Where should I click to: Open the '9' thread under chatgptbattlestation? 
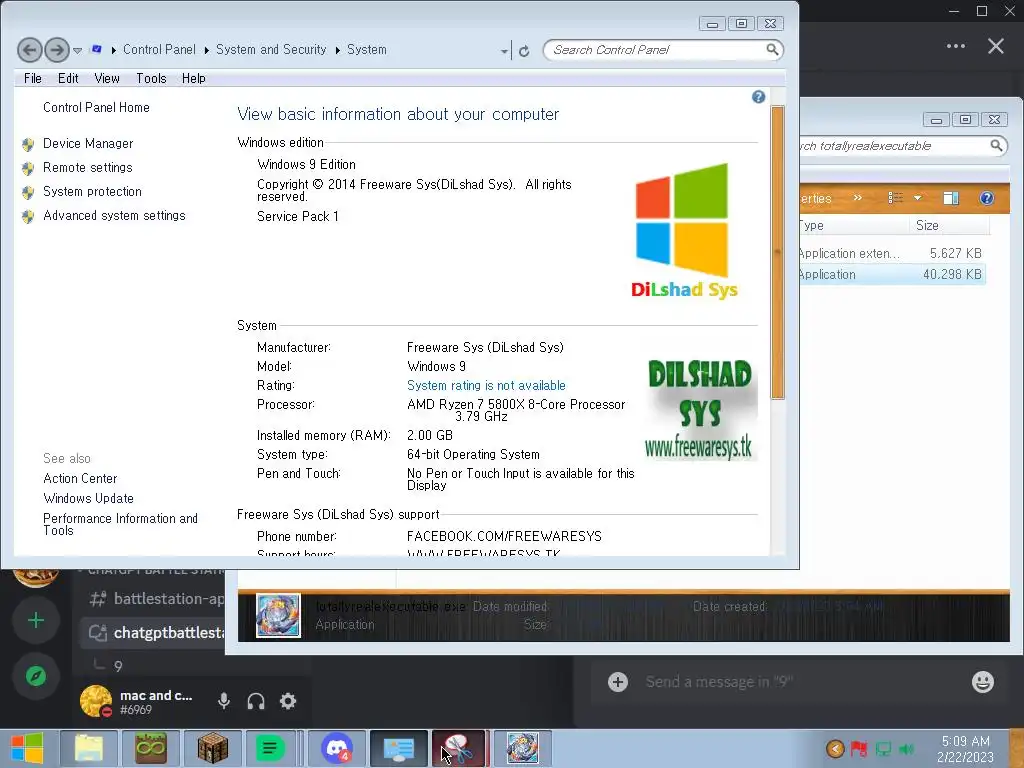[x=118, y=666]
